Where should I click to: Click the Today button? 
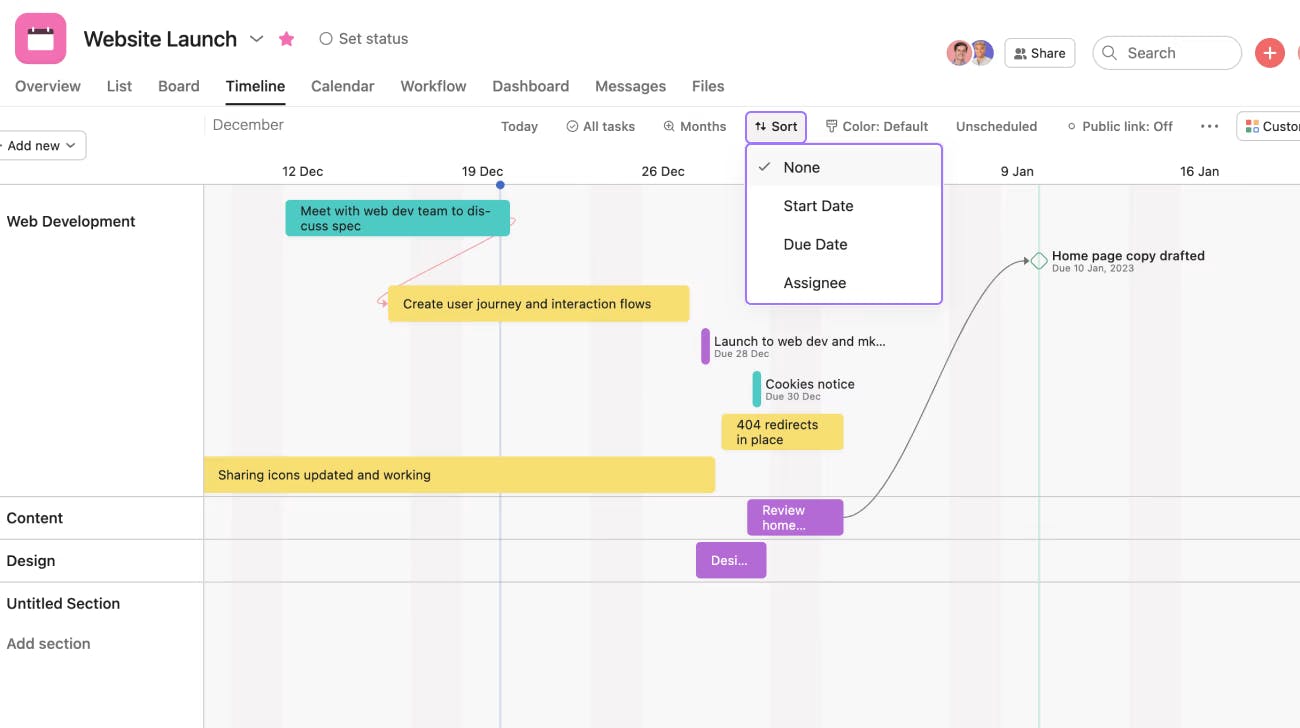coord(519,126)
